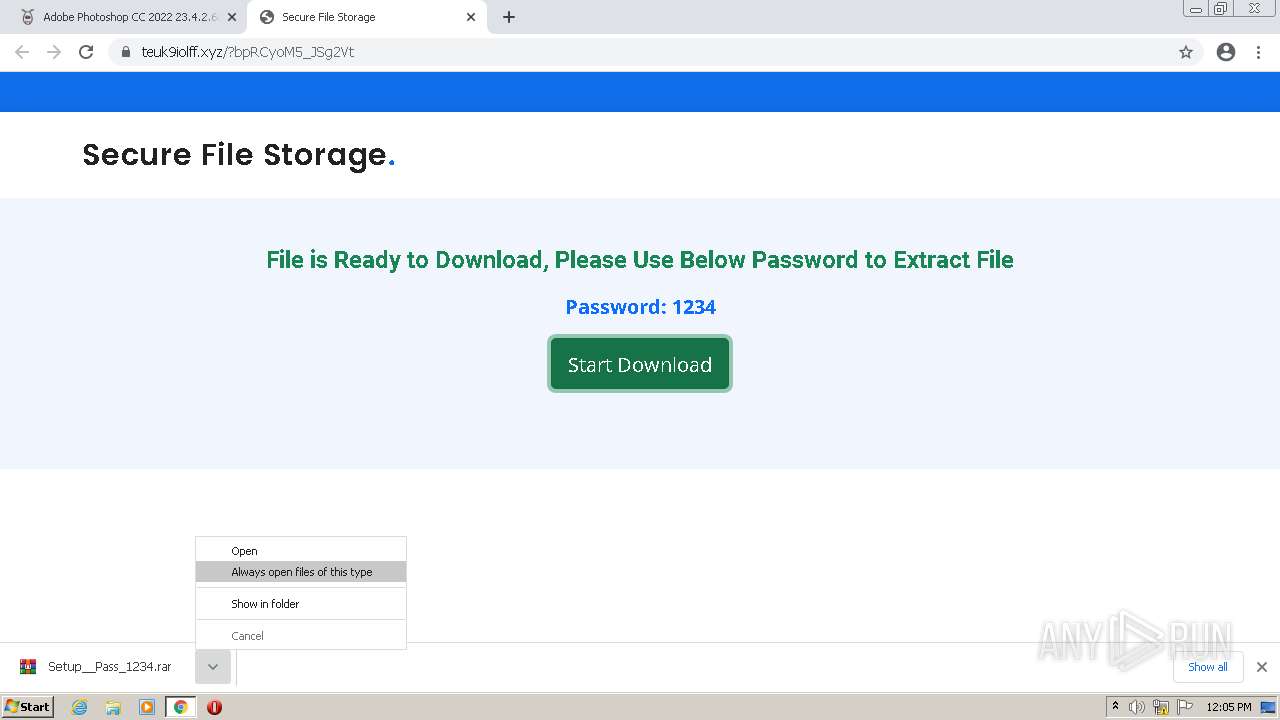Image resolution: width=1280 pixels, height=720 pixels.
Task: Open the Chrome three-dot menu
Action: [1259, 52]
